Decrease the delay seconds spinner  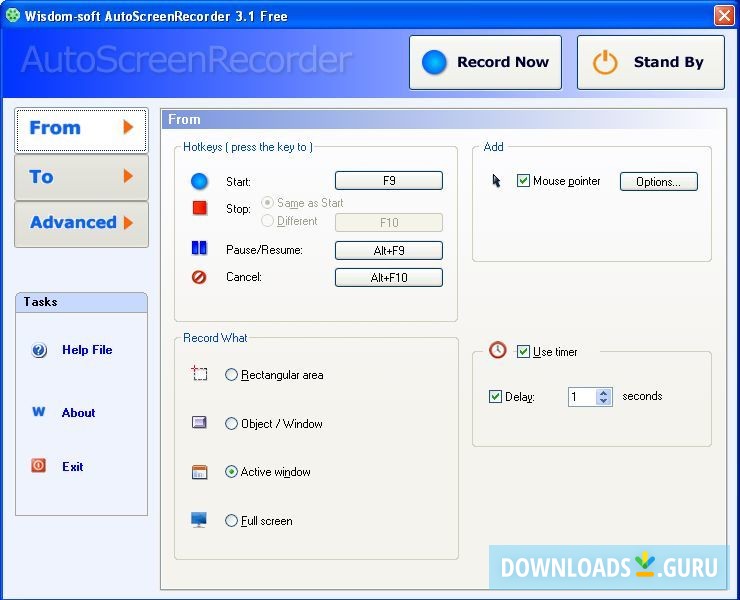point(604,401)
